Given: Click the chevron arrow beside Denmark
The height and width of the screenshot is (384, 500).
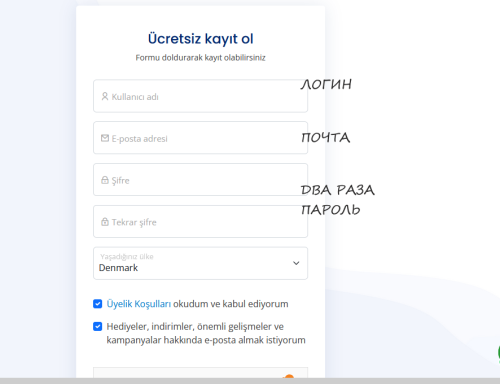Looking at the screenshot, I should point(296,263).
